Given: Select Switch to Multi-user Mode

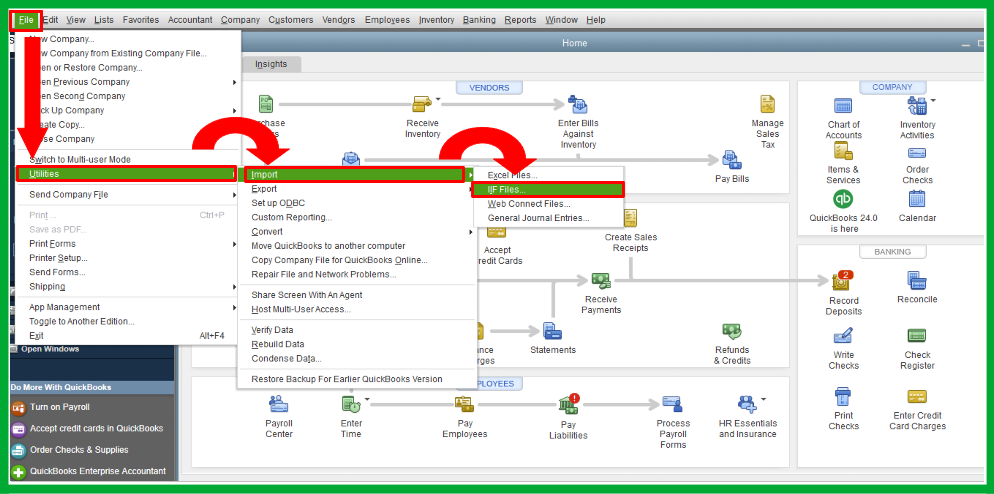Looking at the screenshot, I should pyautogui.click(x=80, y=159).
